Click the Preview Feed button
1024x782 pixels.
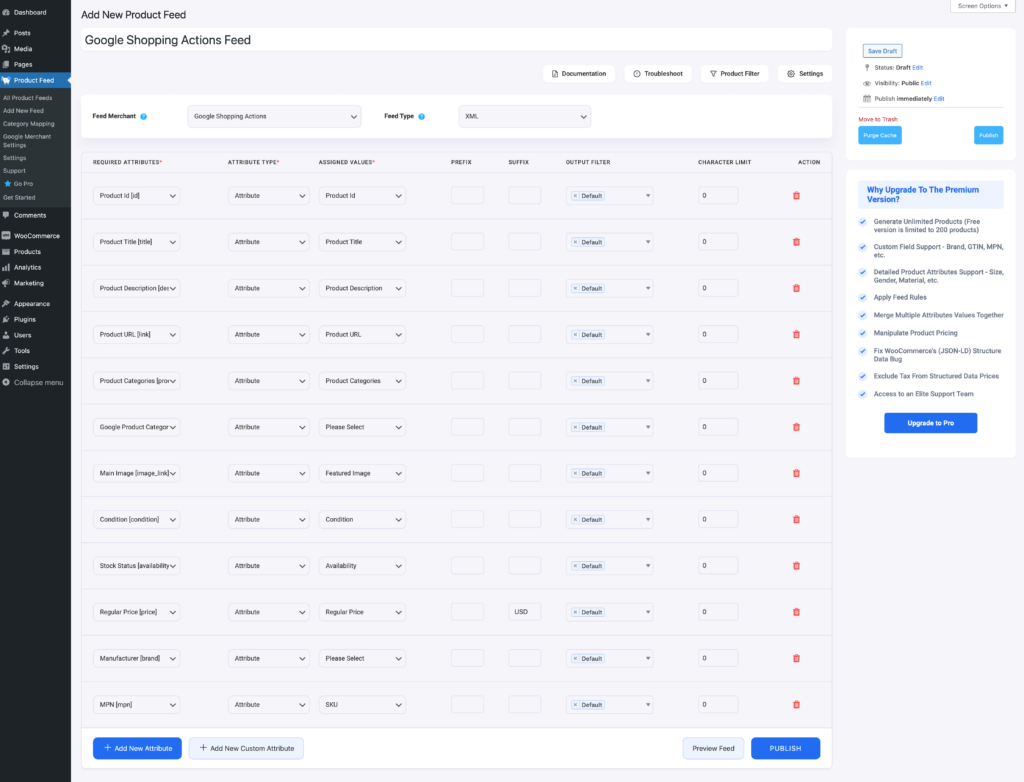click(x=713, y=748)
